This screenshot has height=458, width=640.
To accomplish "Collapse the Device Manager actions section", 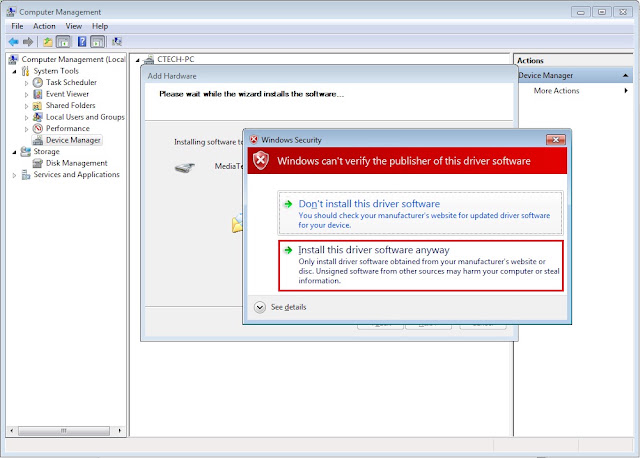I will [x=625, y=76].
